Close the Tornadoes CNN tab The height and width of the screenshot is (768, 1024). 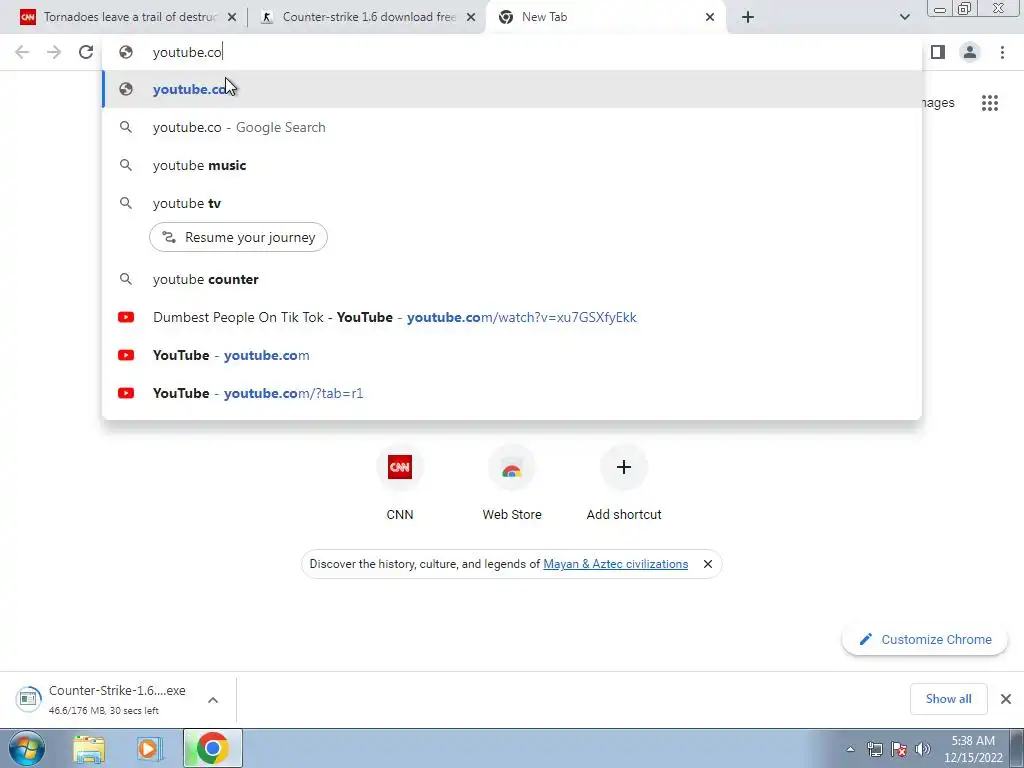point(232,17)
